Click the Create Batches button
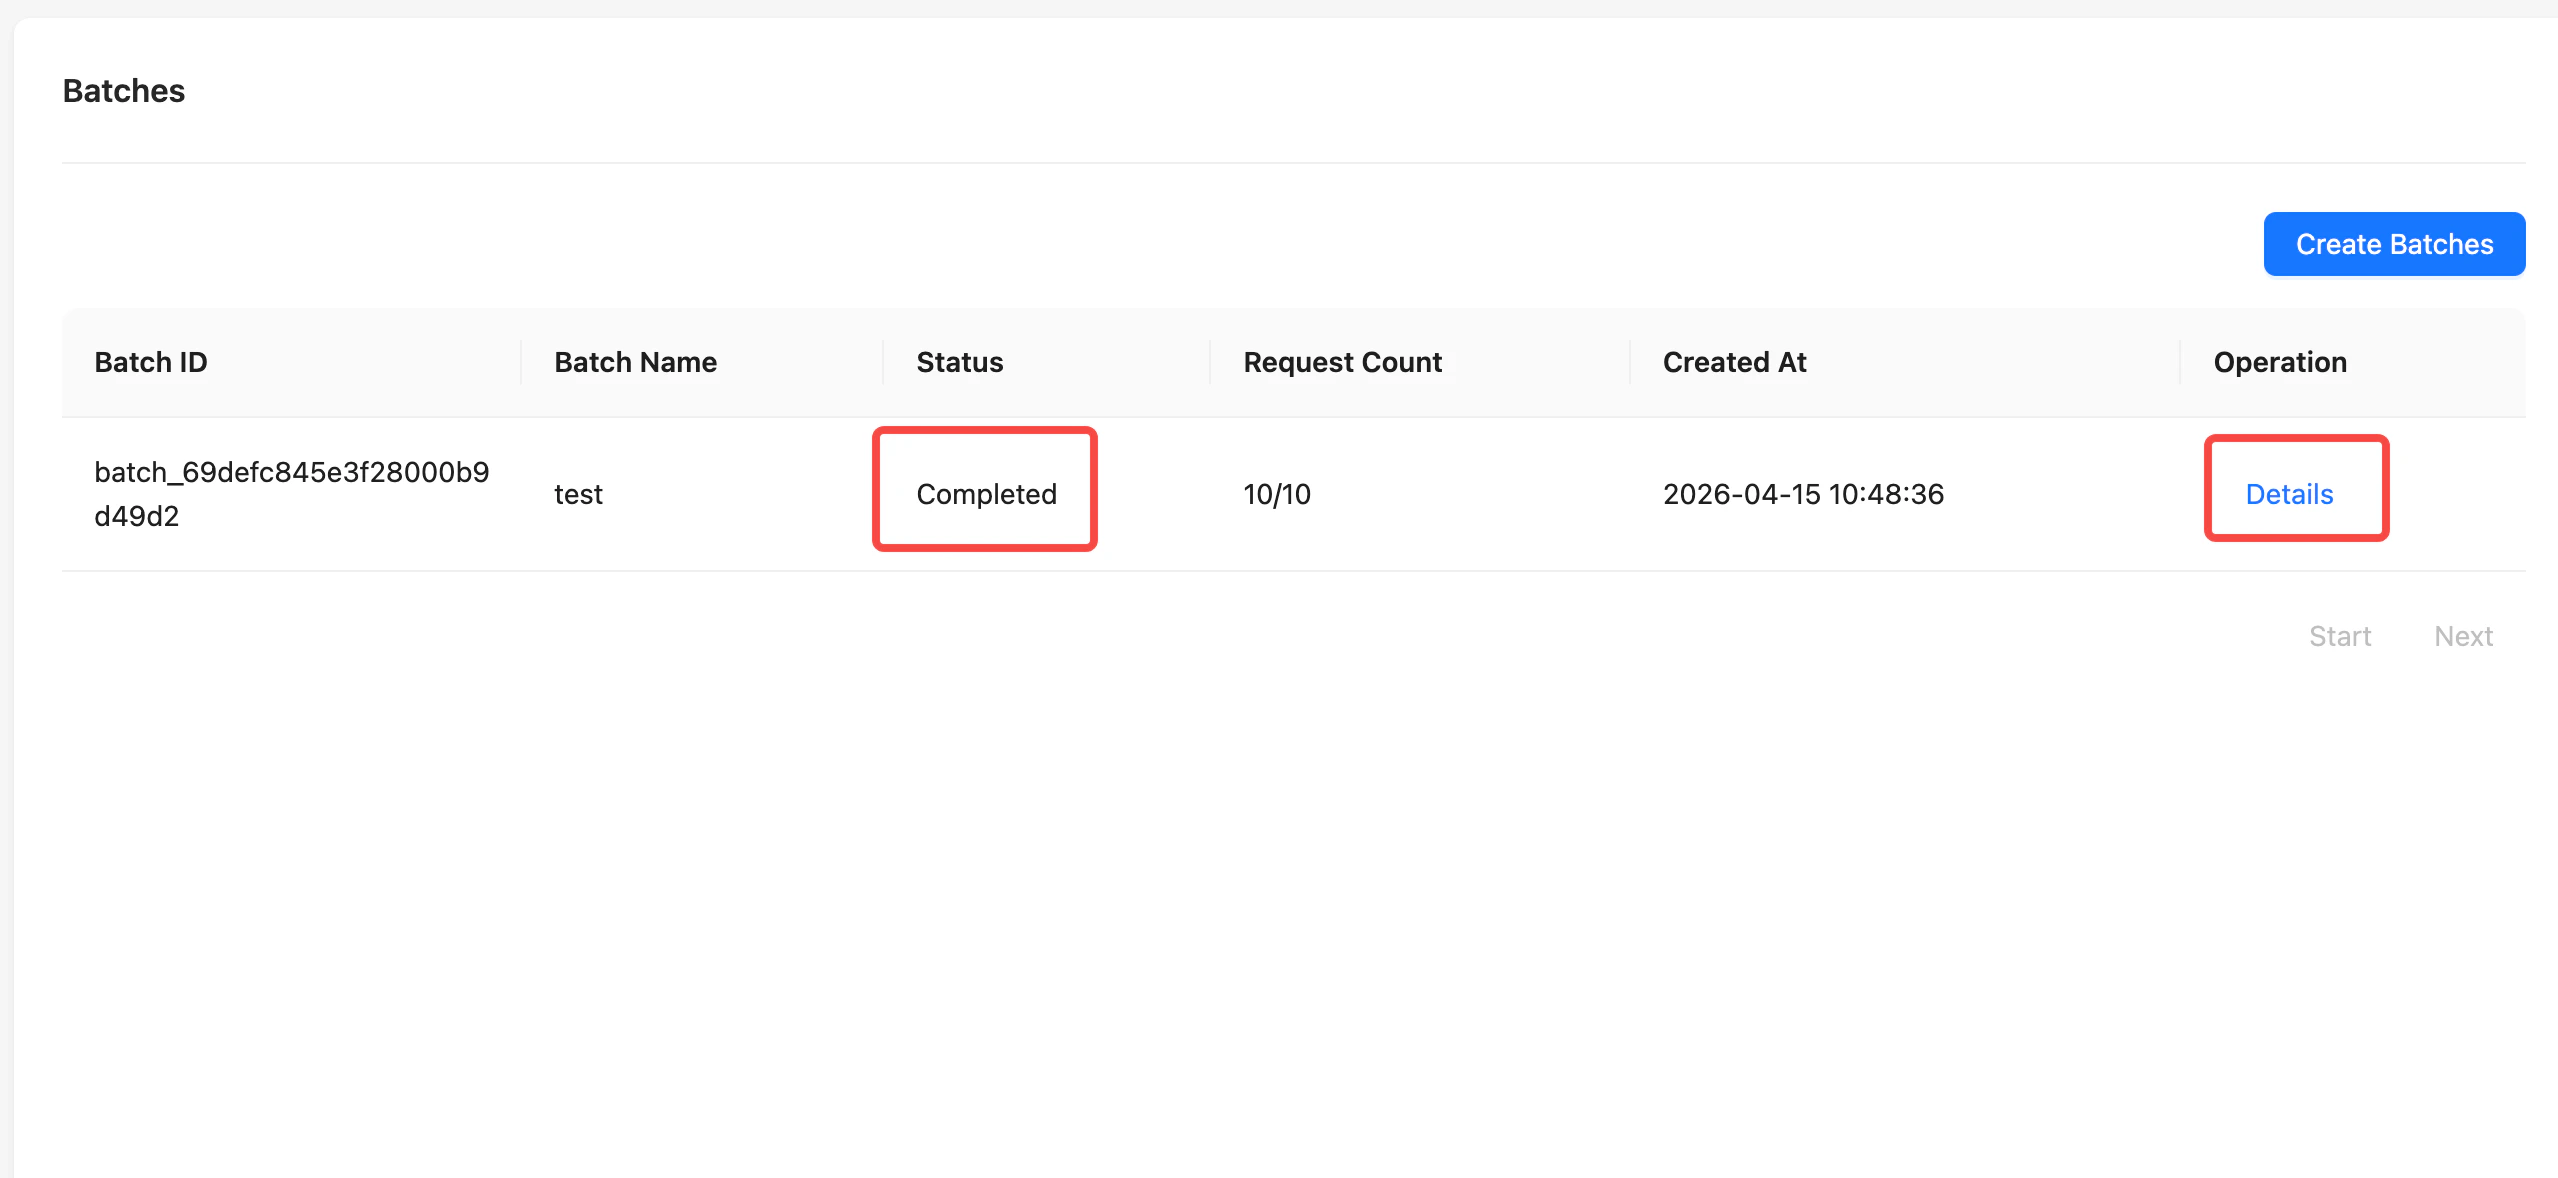 (2393, 244)
